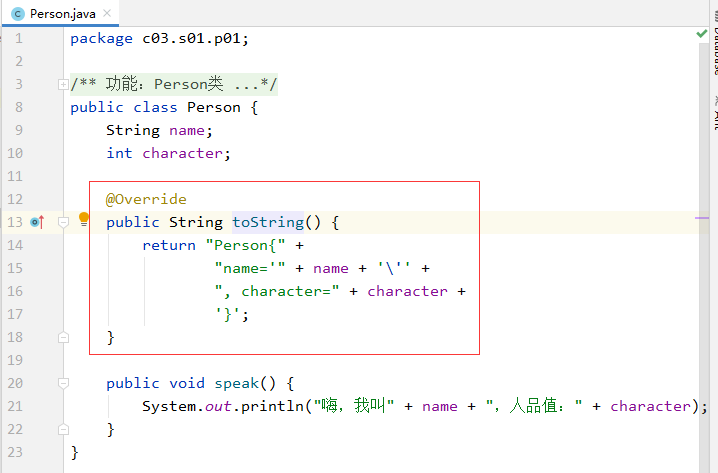Close the Person.java tab
The height and width of the screenshot is (473, 718).
(x=107, y=13)
